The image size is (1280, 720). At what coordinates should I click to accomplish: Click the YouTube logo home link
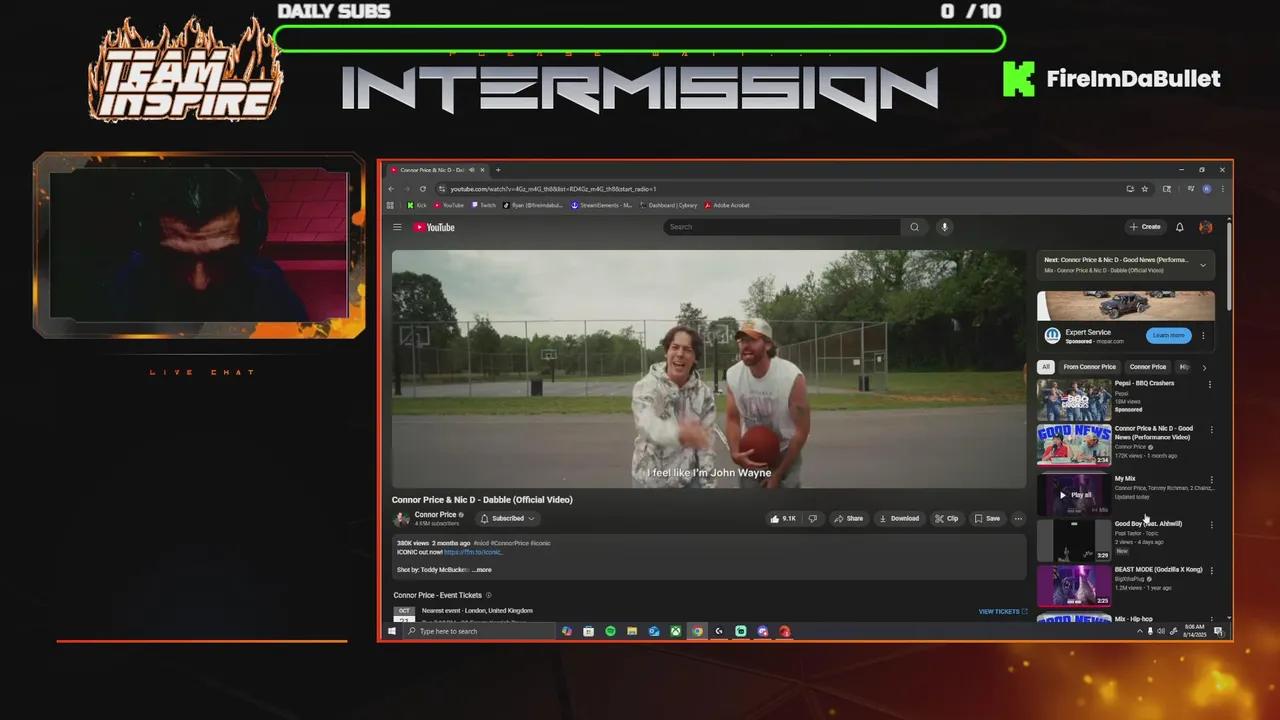point(434,227)
